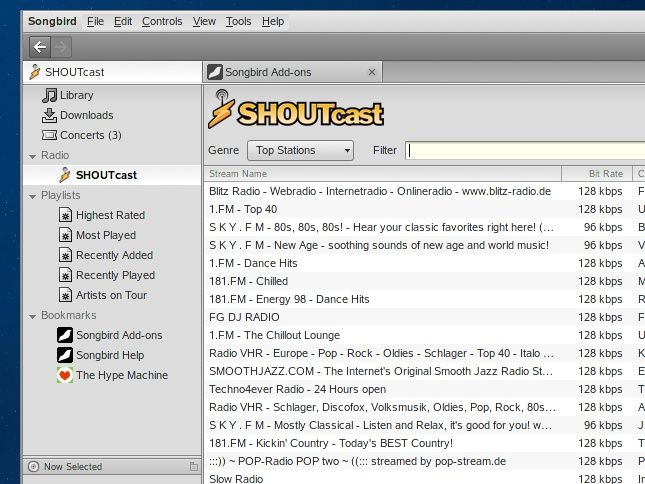The height and width of the screenshot is (484, 645).
Task: Select the Slow Radio stream
Action: point(425,478)
